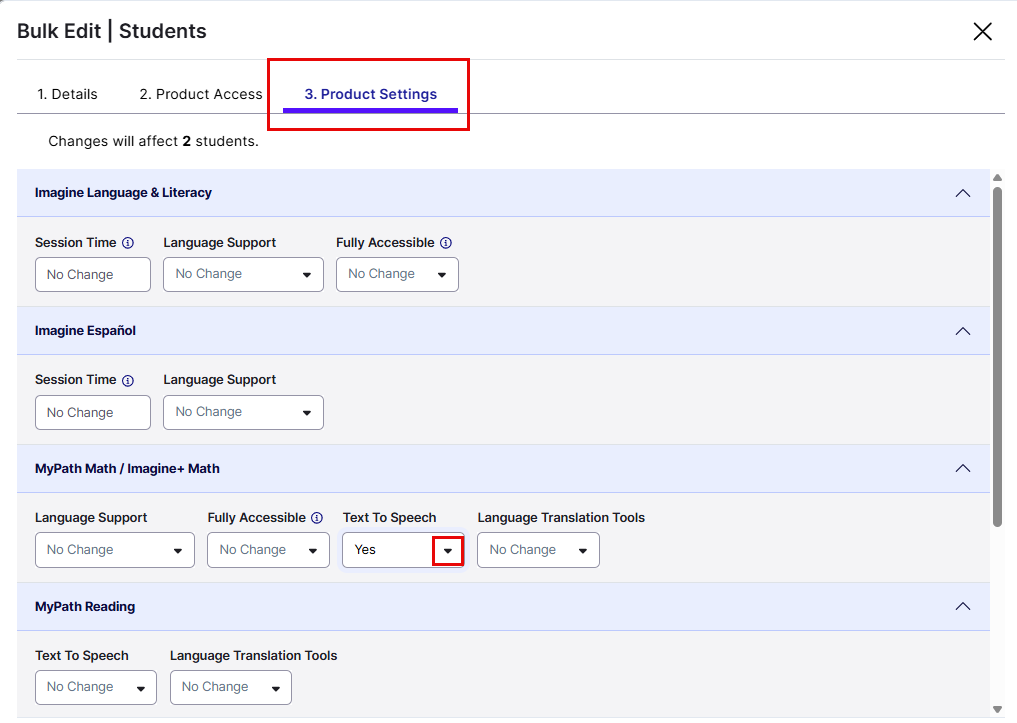Click info icon beside MyPath Math Fully Accessible
The height and width of the screenshot is (723, 1017).
click(x=317, y=518)
